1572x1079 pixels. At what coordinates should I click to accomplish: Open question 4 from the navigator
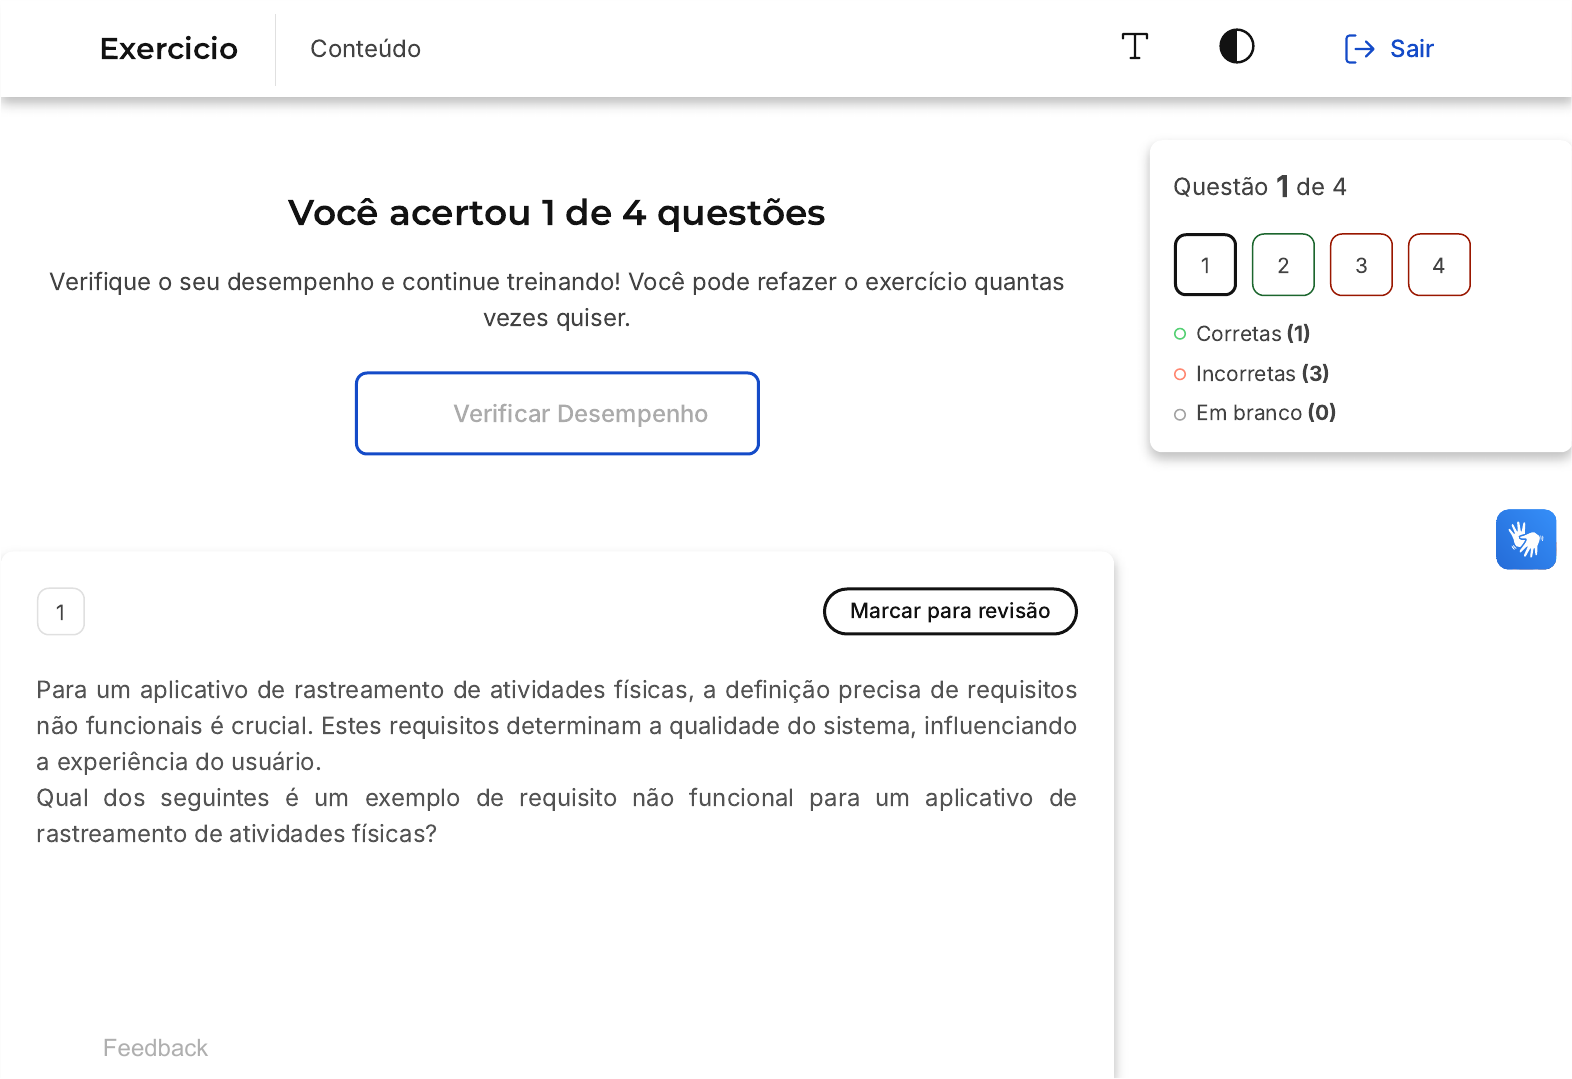(x=1439, y=265)
